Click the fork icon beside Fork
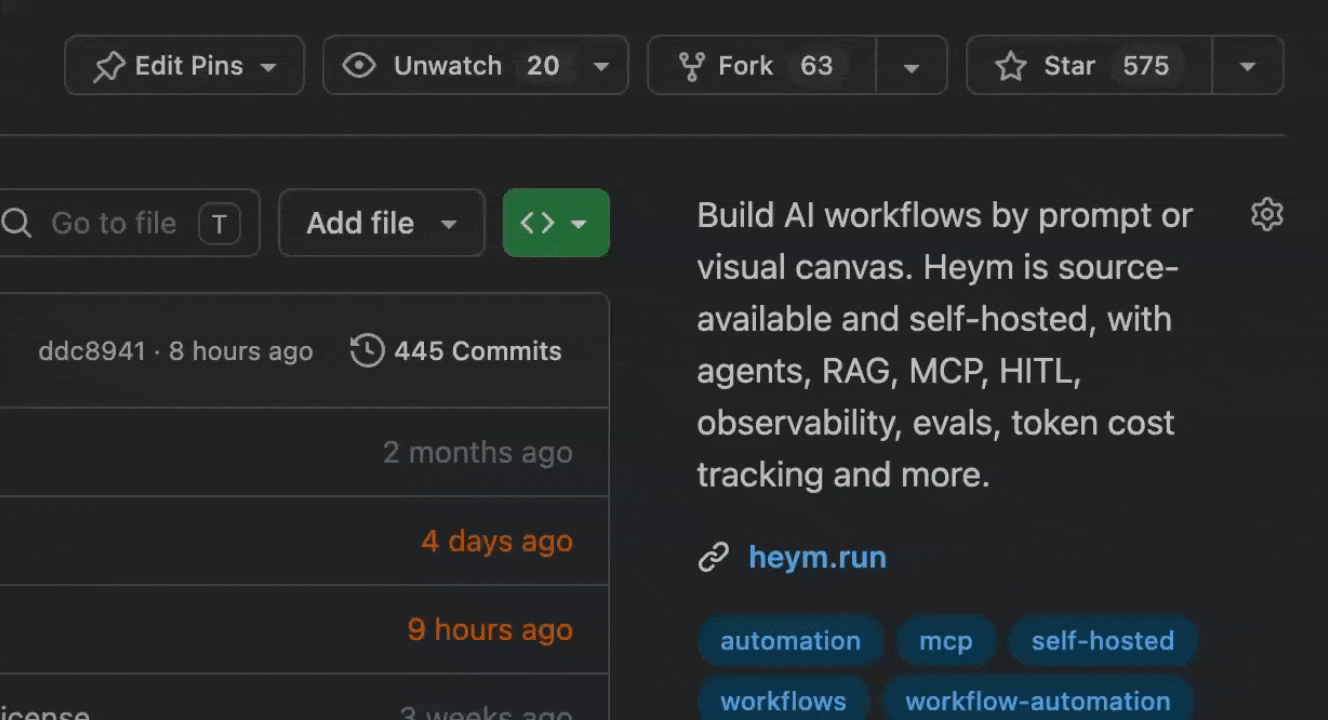Image resolution: width=1328 pixels, height=720 pixels. coord(691,66)
